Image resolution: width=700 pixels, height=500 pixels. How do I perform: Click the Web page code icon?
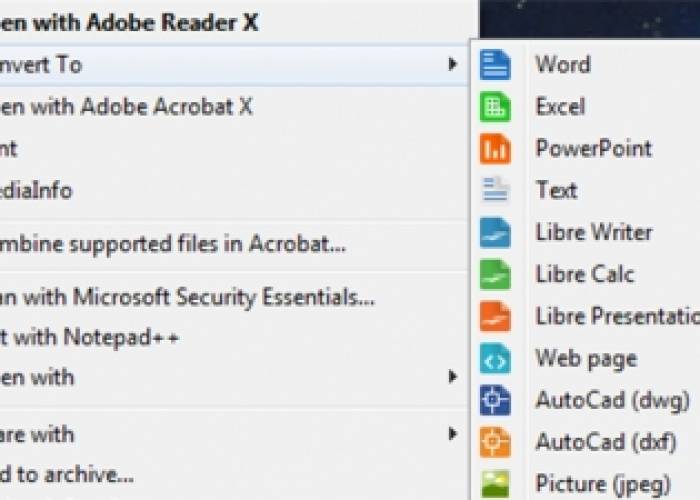tap(495, 358)
